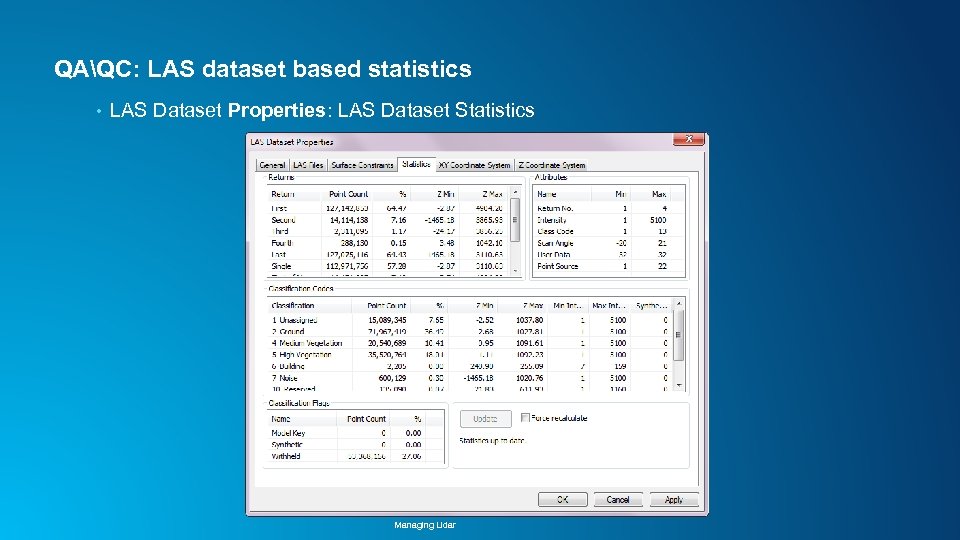The width and height of the screenshot is (960, 540).
Task: Select the Return No. attribute row
Action: click(x=609, y=208)
